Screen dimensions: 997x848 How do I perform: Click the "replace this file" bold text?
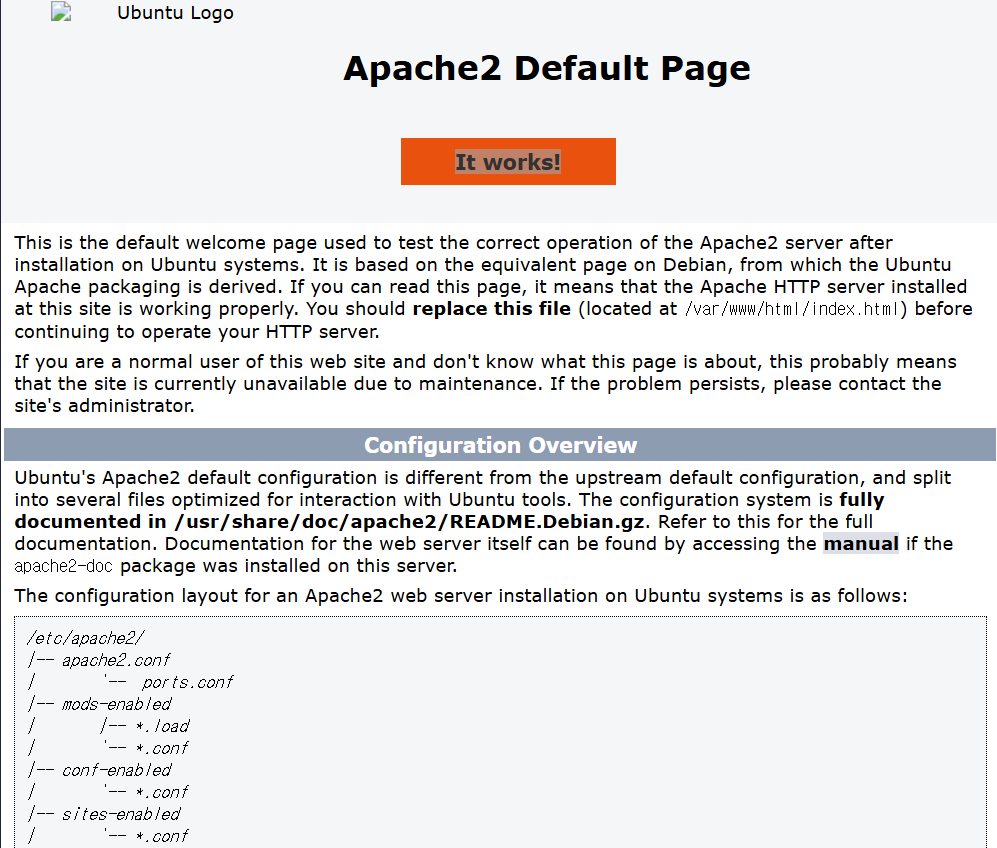point(492,309)
